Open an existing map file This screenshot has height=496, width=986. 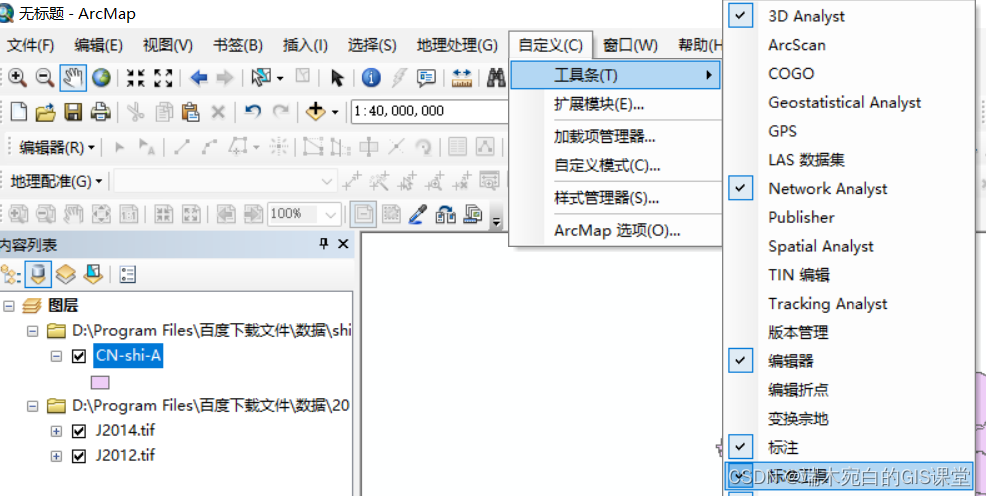tap(46, 112)
